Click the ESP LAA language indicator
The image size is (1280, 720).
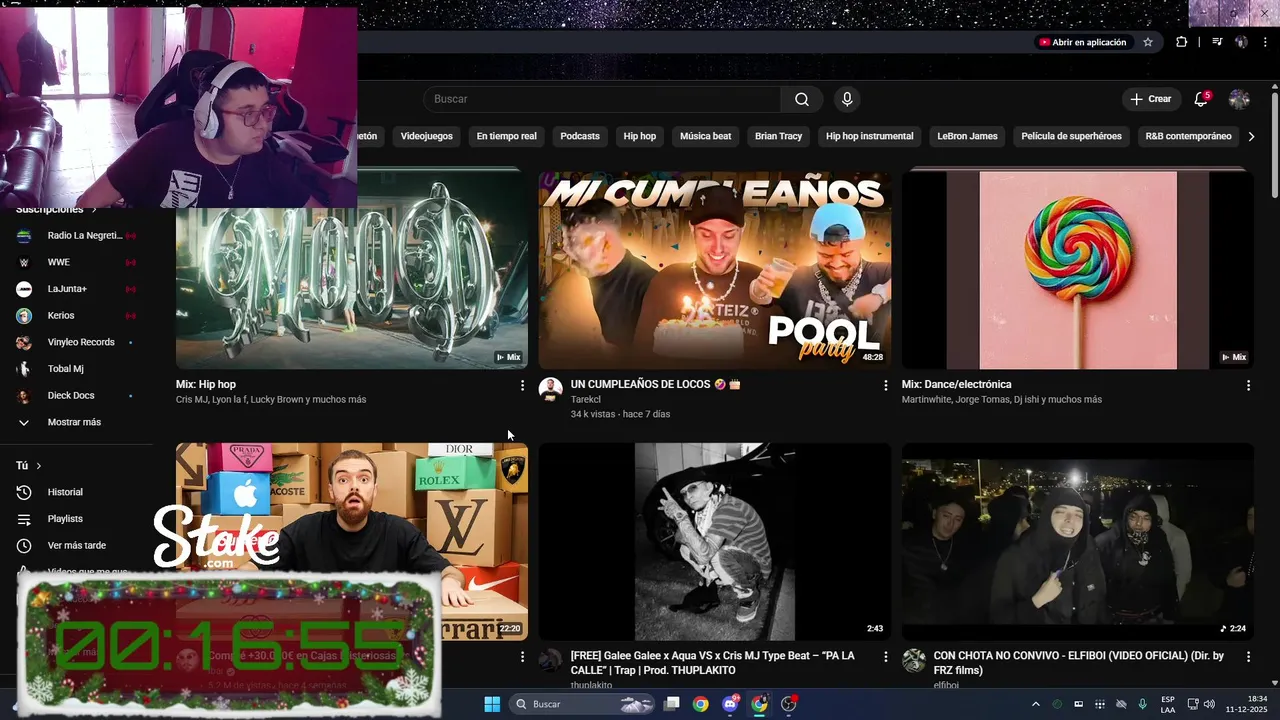pyautogui.click(x=1168, y=704)
